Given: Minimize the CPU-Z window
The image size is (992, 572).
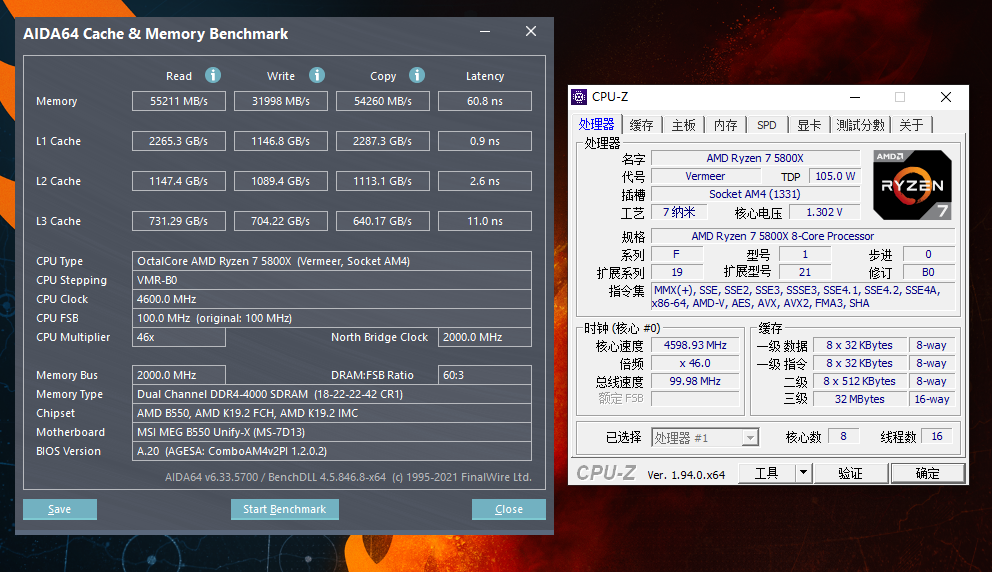Looking at the screenshot, I should point(855,97).
